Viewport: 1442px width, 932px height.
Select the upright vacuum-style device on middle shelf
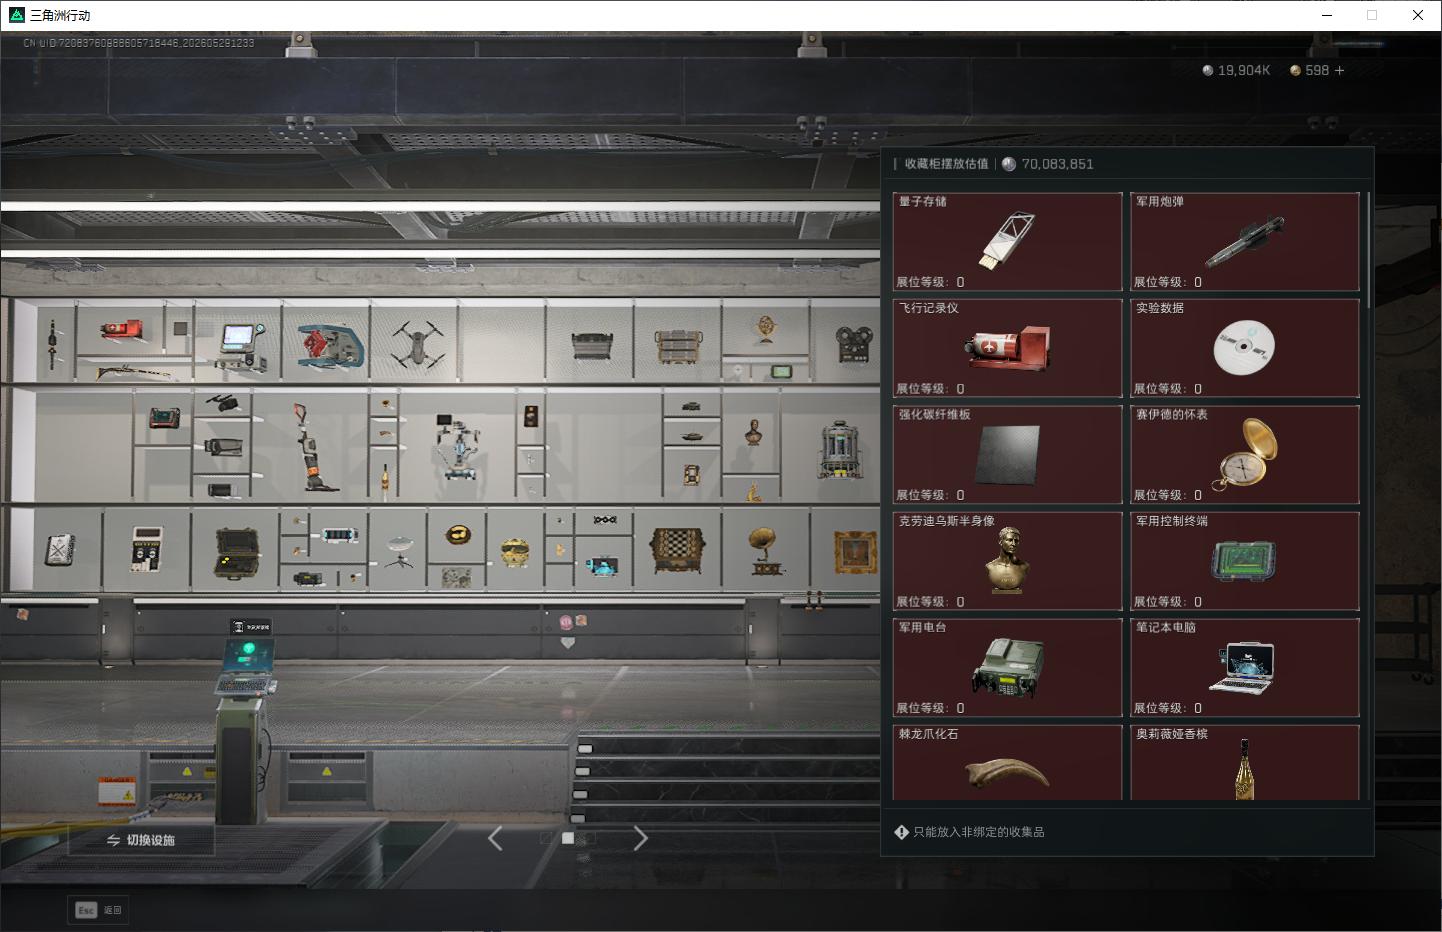click(x=313, y=447)
